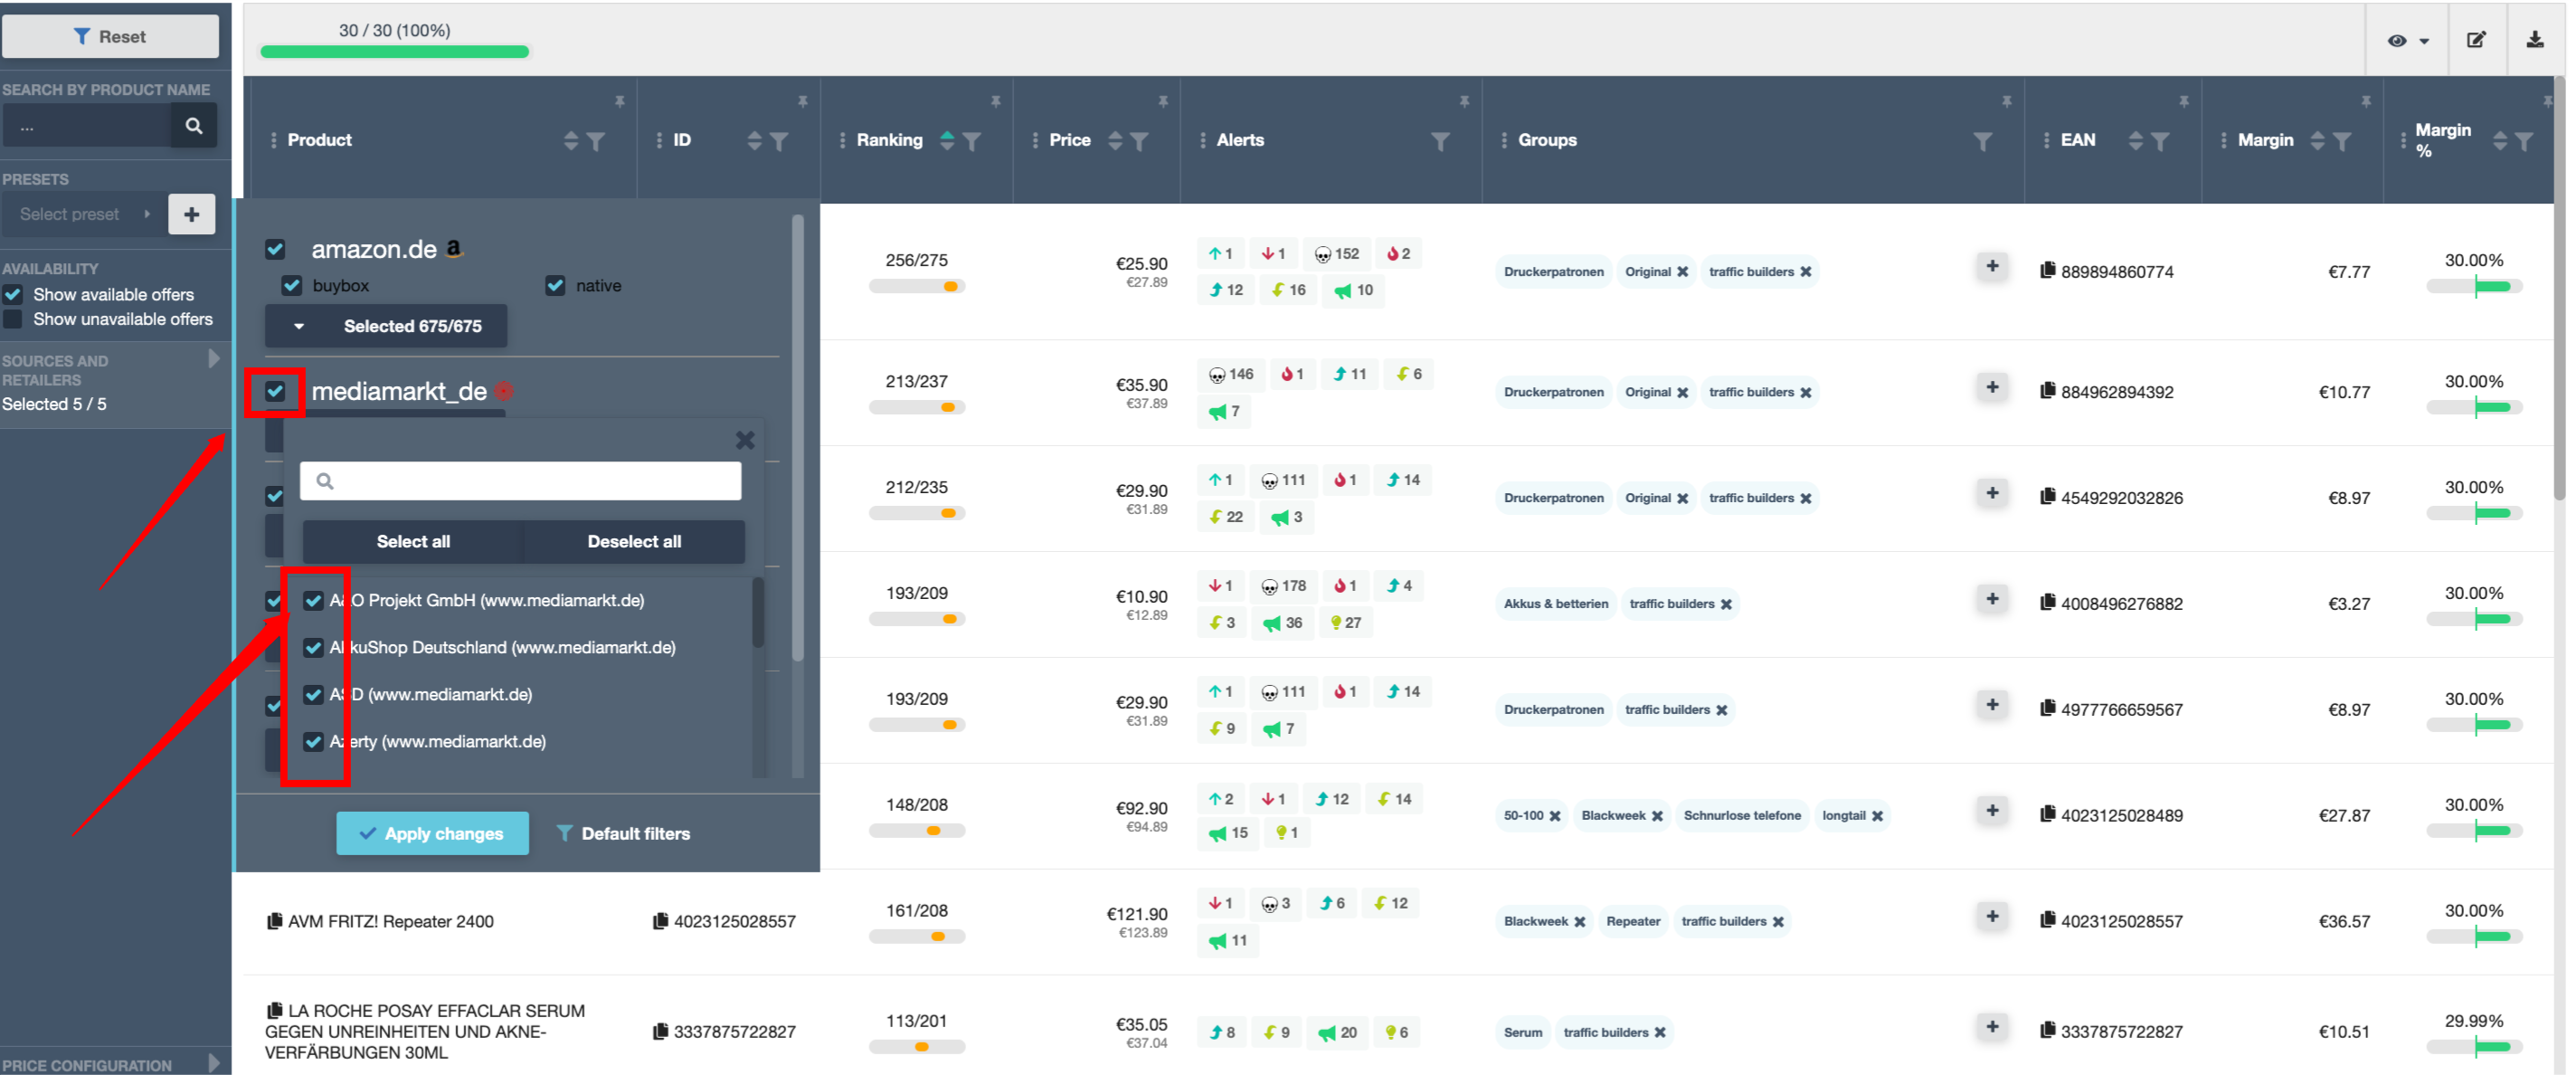Sort by the Margin column
The width and height of the screenshot is (2576, 1075).
tap(2317, 140)
